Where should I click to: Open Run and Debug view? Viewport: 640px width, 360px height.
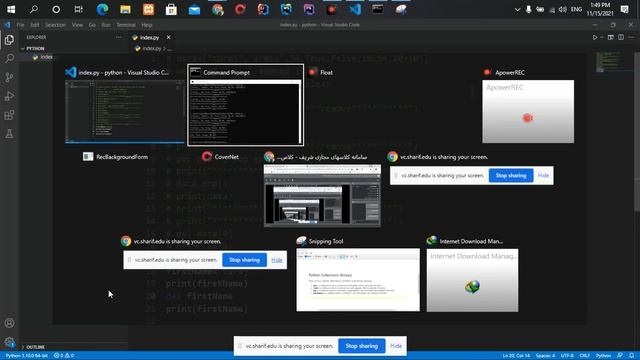tap(9, 96)
